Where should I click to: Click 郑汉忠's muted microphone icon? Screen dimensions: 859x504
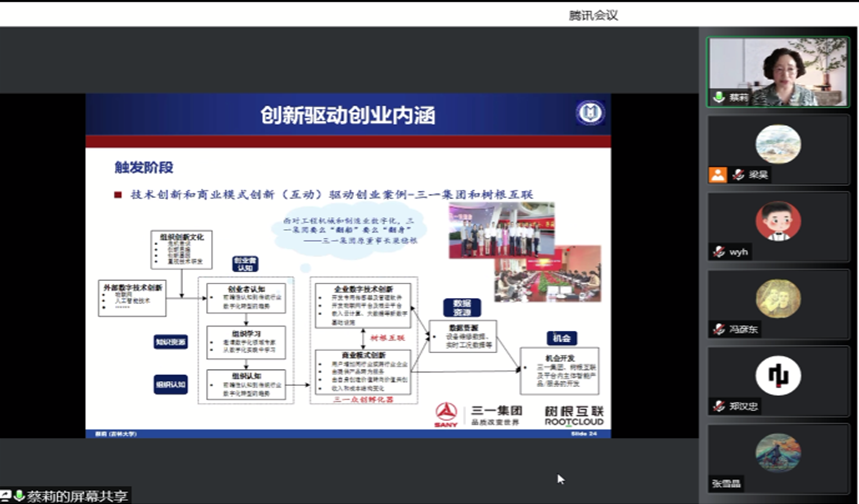[719, 406]
